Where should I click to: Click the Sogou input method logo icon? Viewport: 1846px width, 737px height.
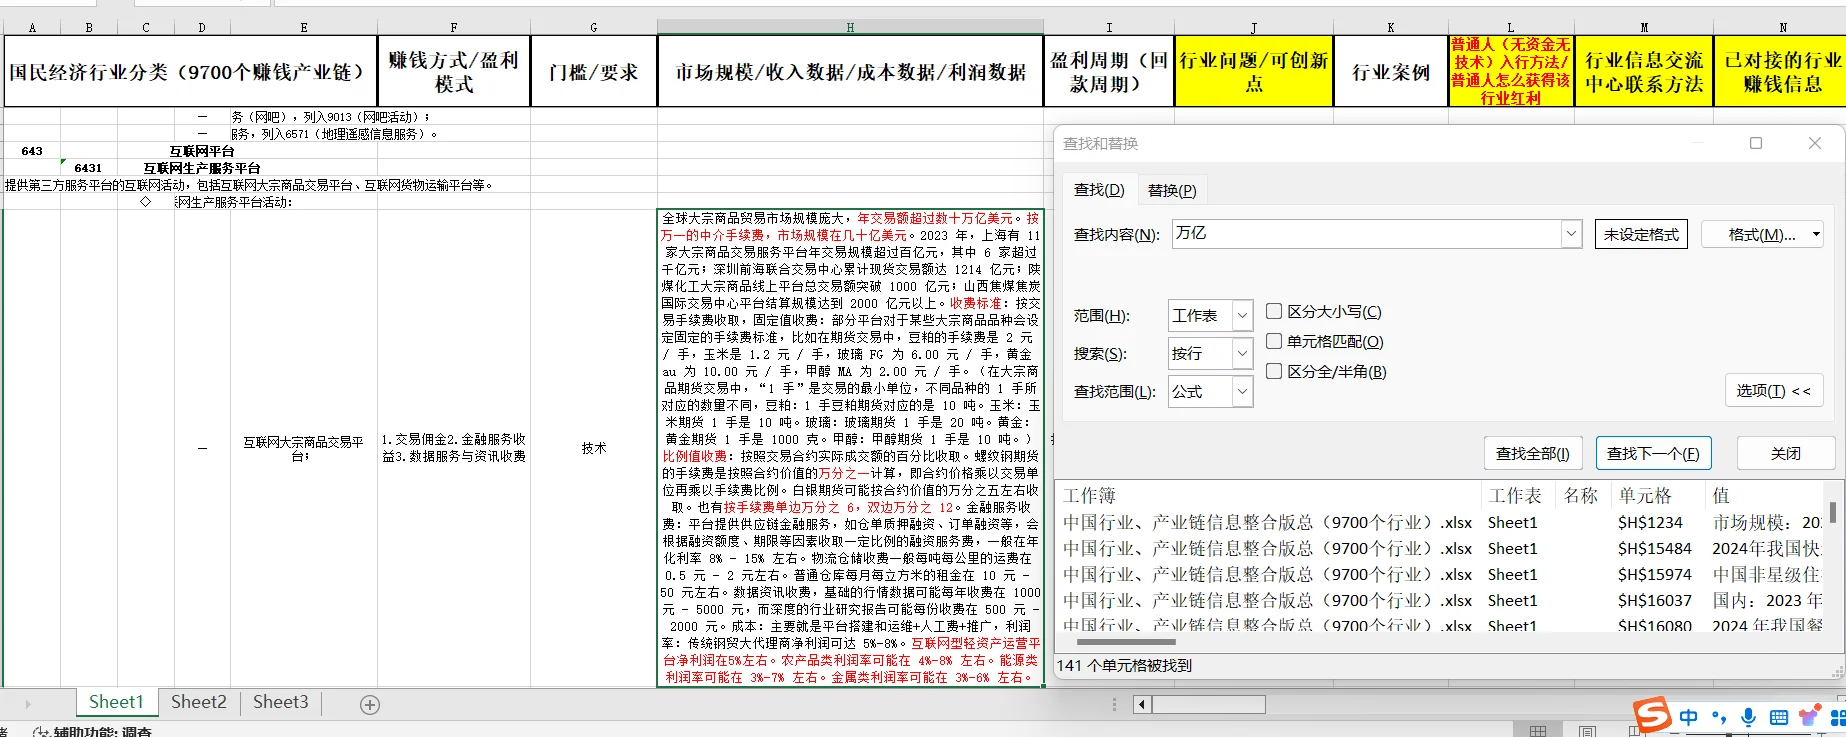1652,715
